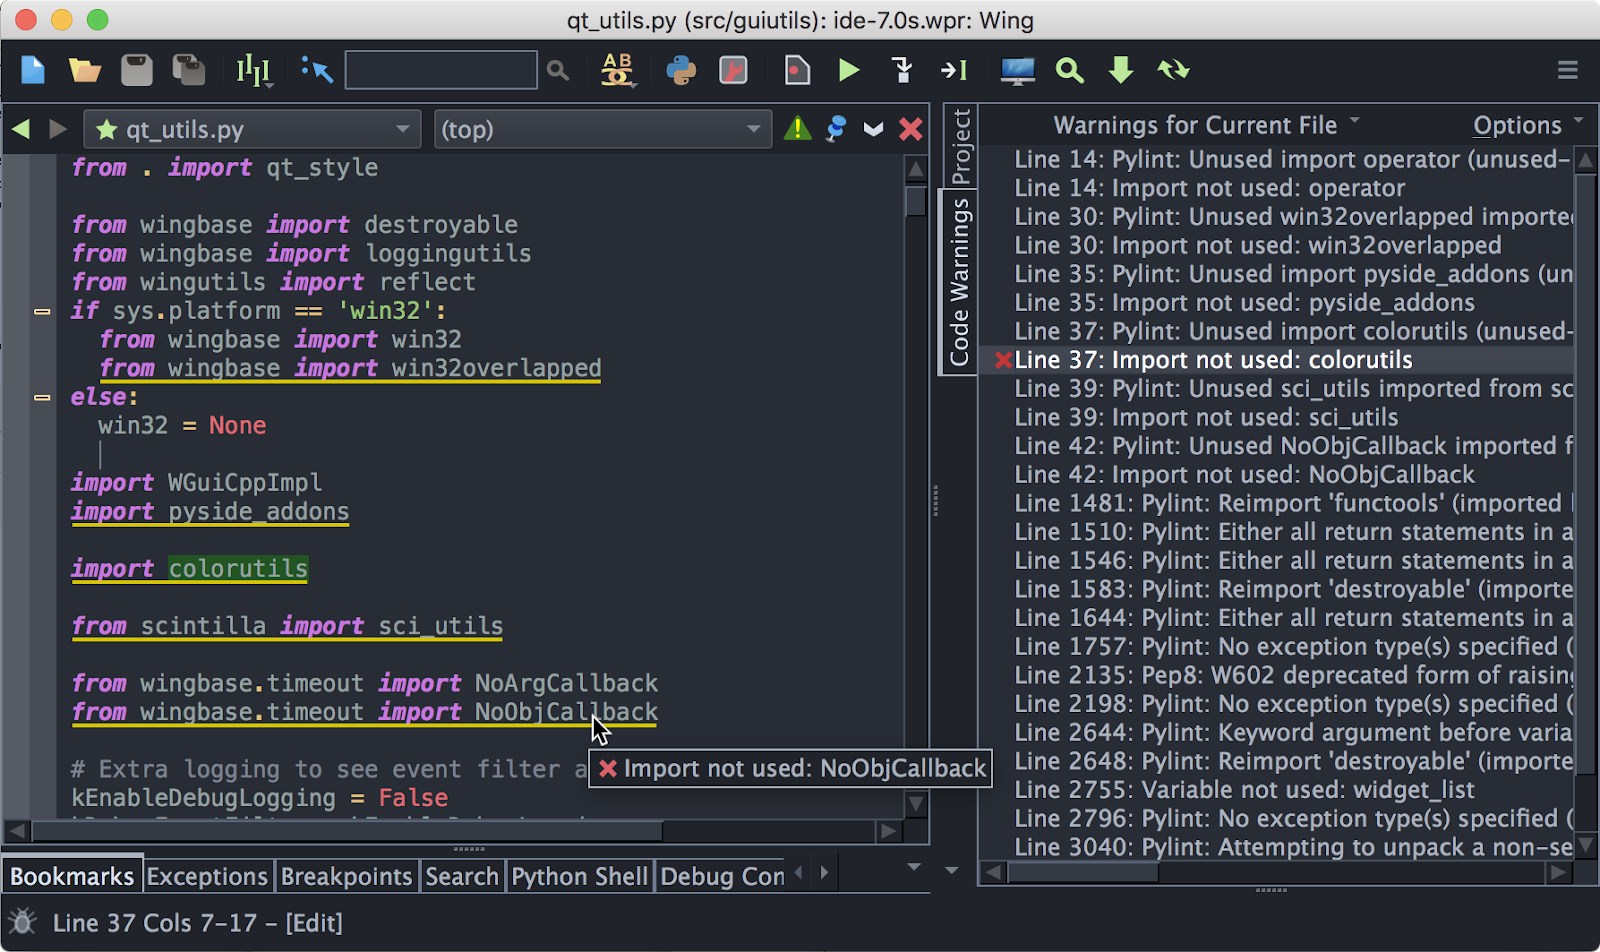This screenshot has height=952, width=1600.
Task: Click the remote host monitor icon
Action: [x=1018, y=70]
